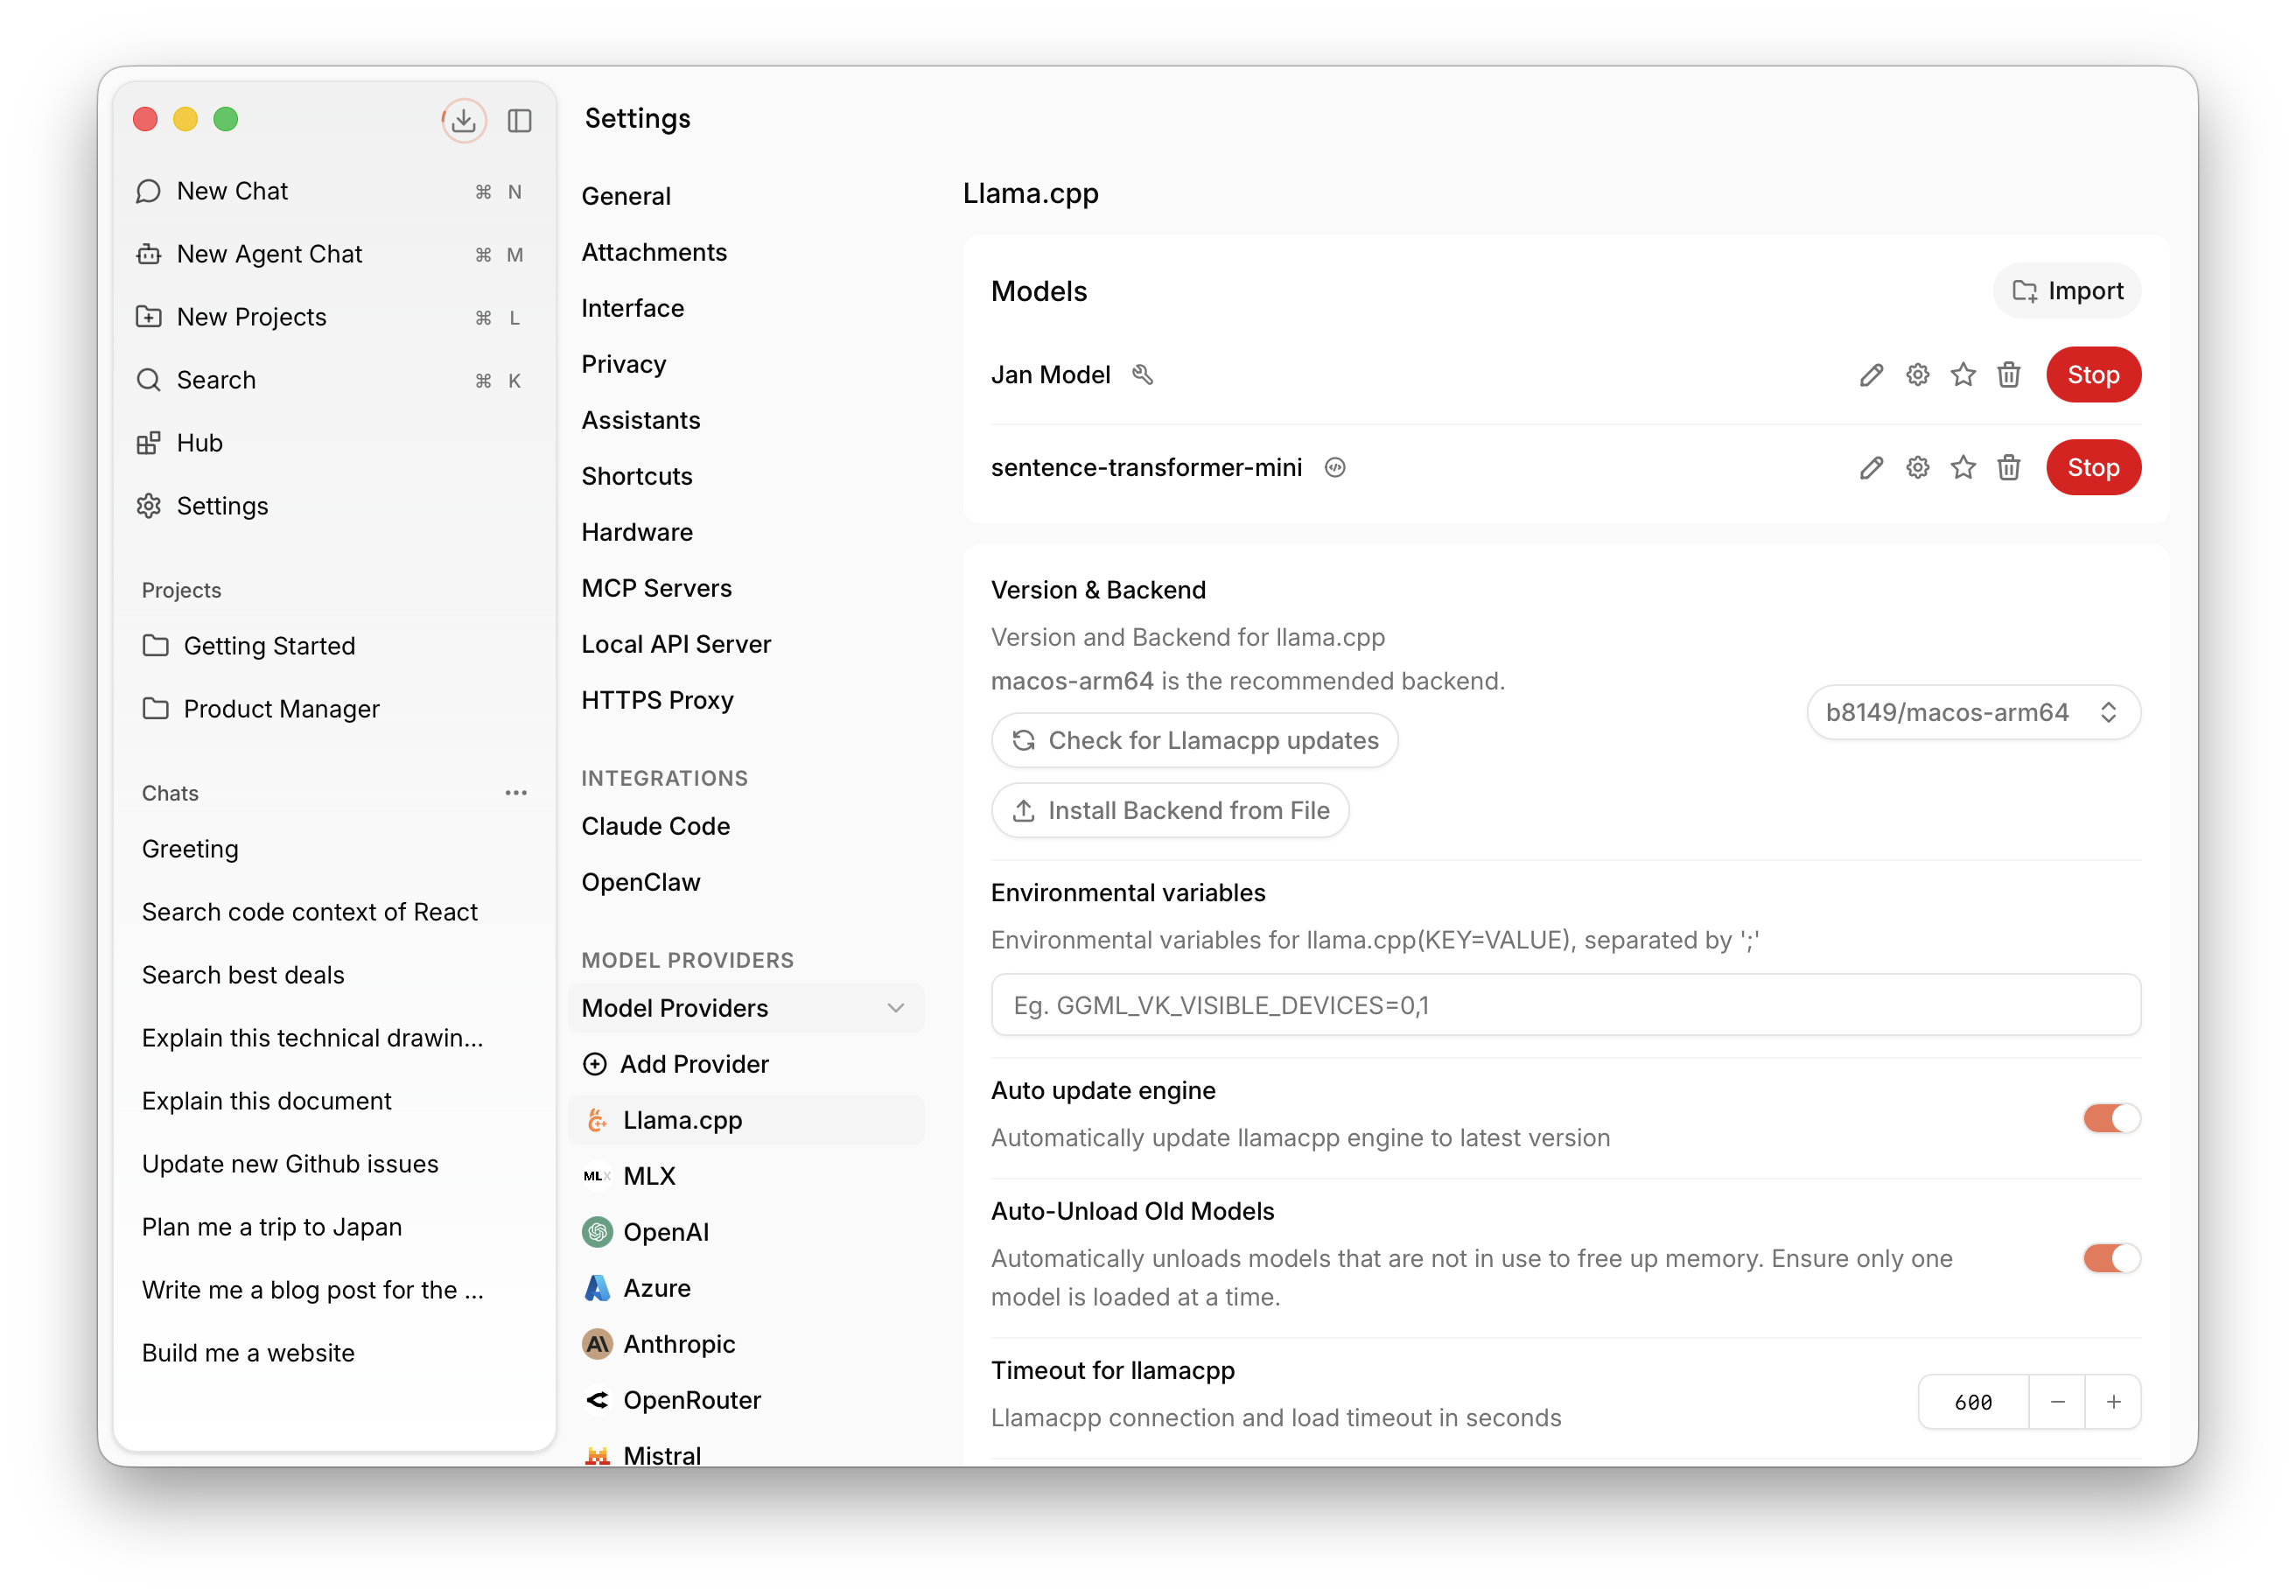Open the Hardware settings tab
The height and width of the screenshot is (1596, 2296).
(x=637, y=532)
